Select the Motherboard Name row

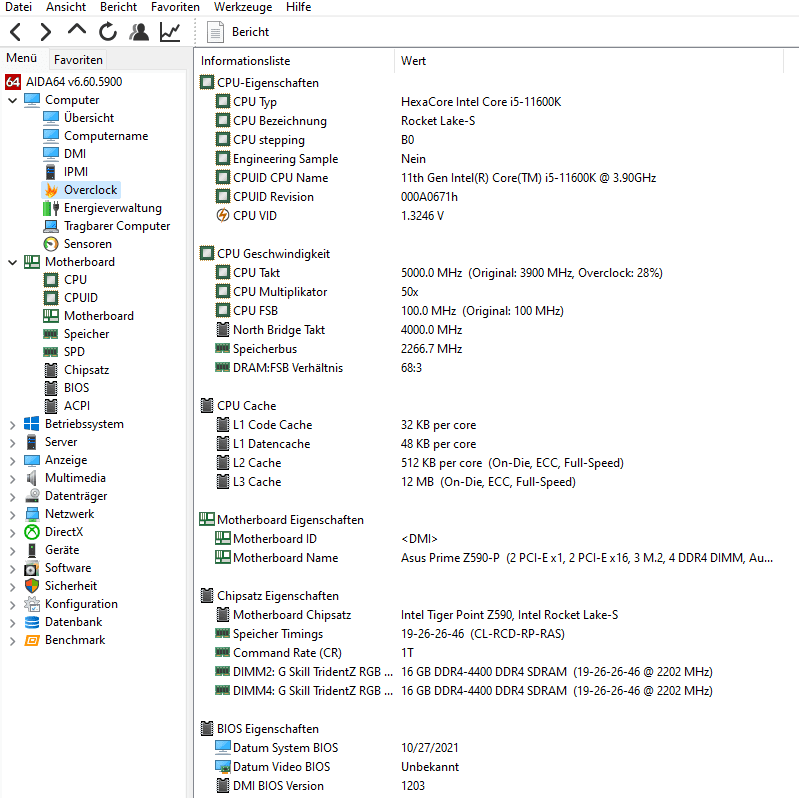click(489, 558)
